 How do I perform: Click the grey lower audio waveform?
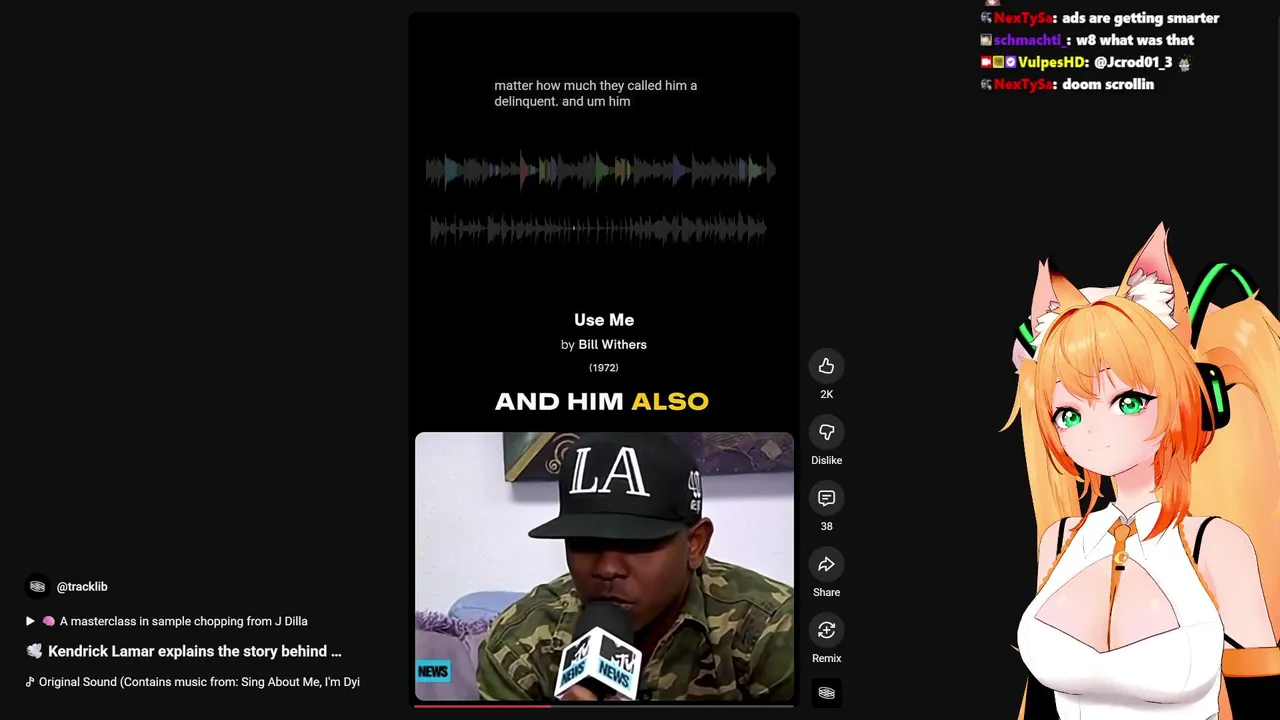[x=598, y=229]
